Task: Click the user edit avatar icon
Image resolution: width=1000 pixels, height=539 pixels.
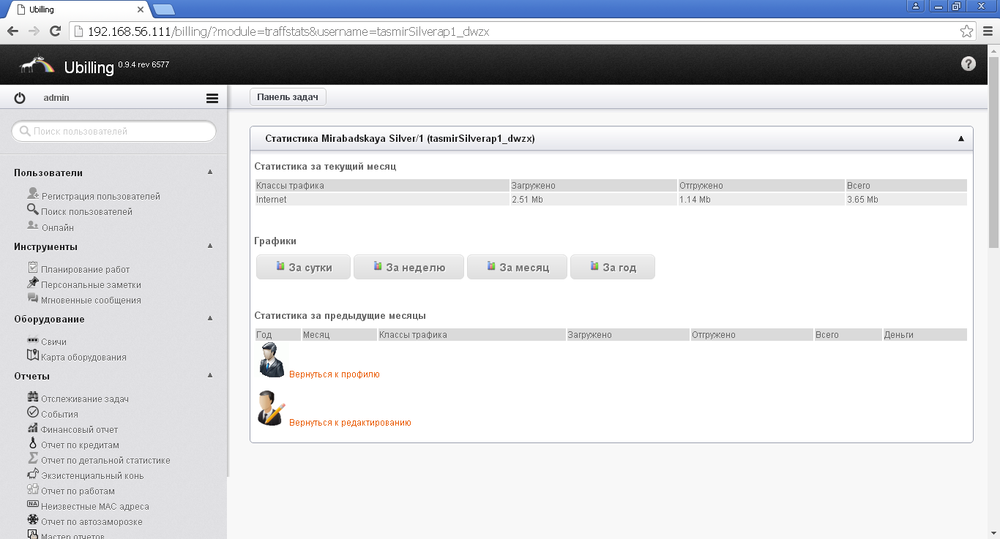Action: (269, 408)
